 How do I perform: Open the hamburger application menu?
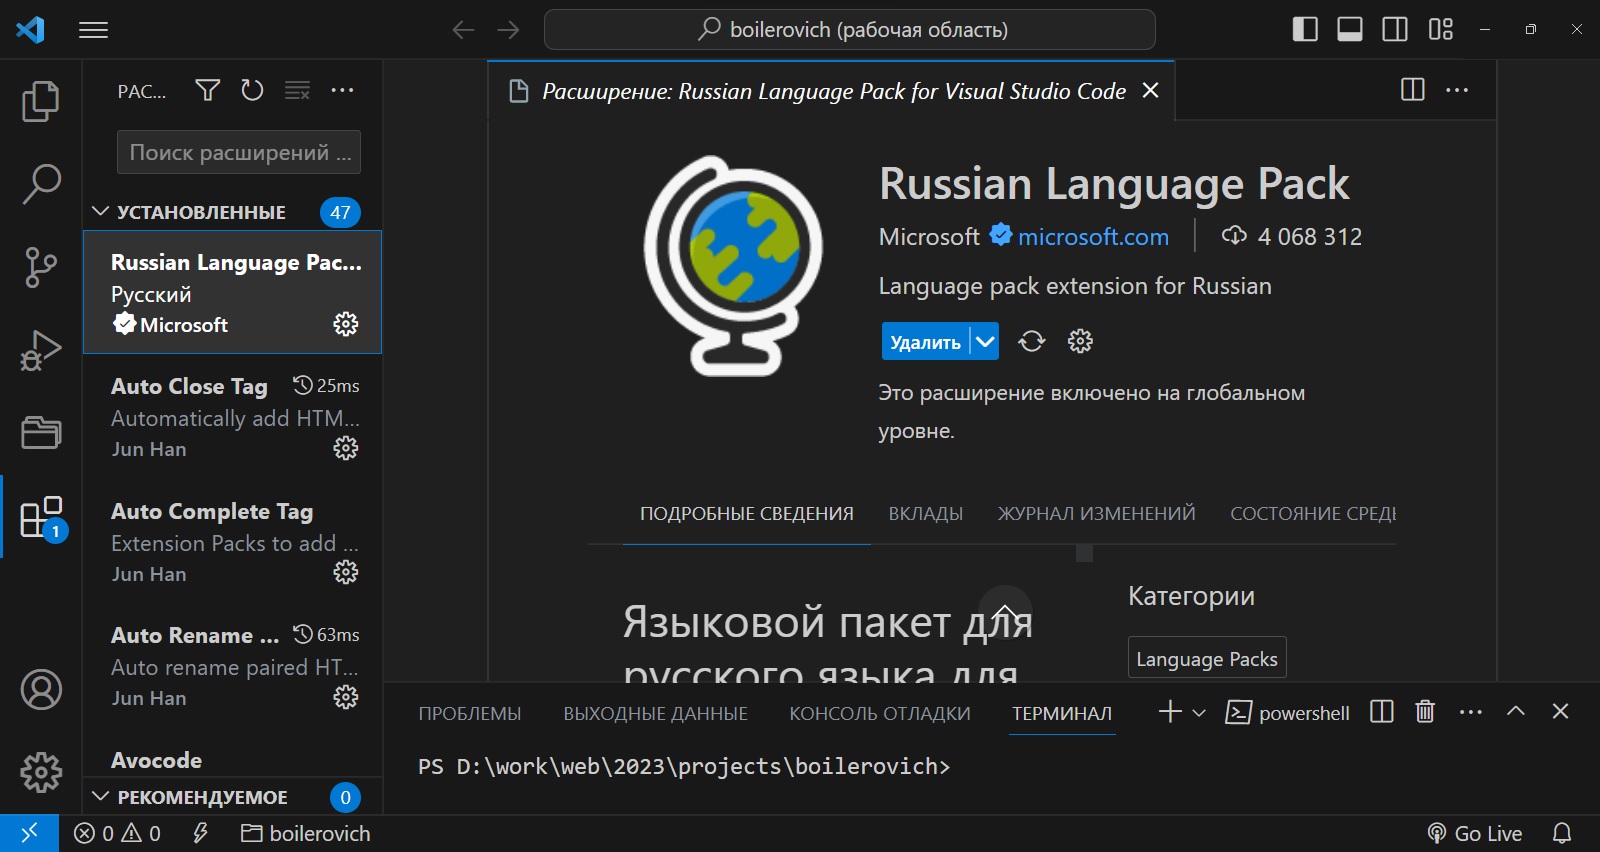(x=94, y=30)
